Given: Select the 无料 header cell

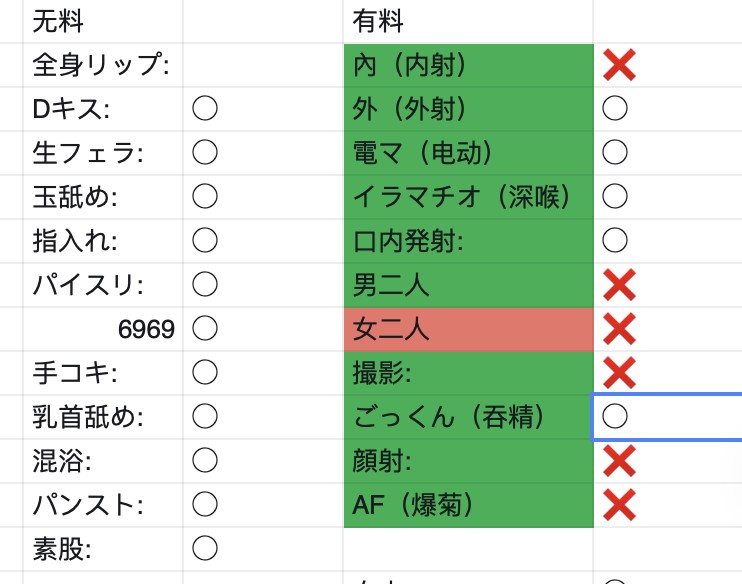Looking at the screenshot, I should [103, 21].
